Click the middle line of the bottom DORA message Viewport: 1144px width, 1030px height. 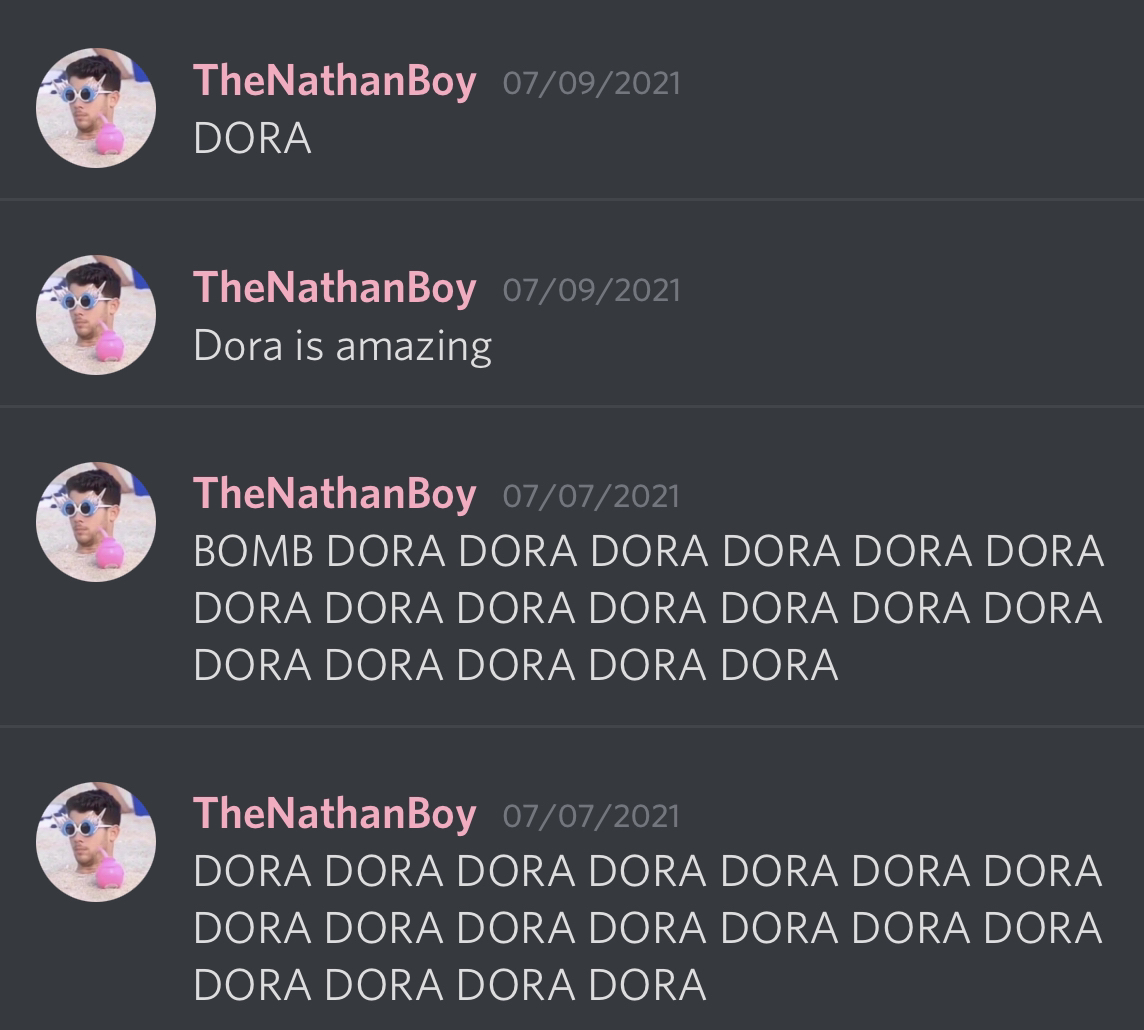648,929
